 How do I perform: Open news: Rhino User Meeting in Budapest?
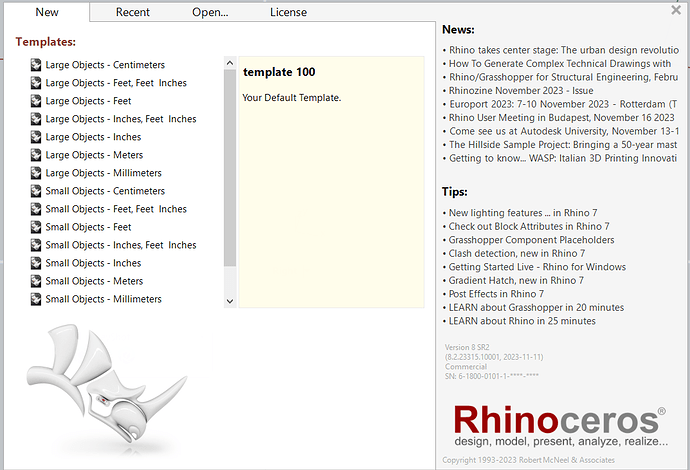tap(562, 118)
